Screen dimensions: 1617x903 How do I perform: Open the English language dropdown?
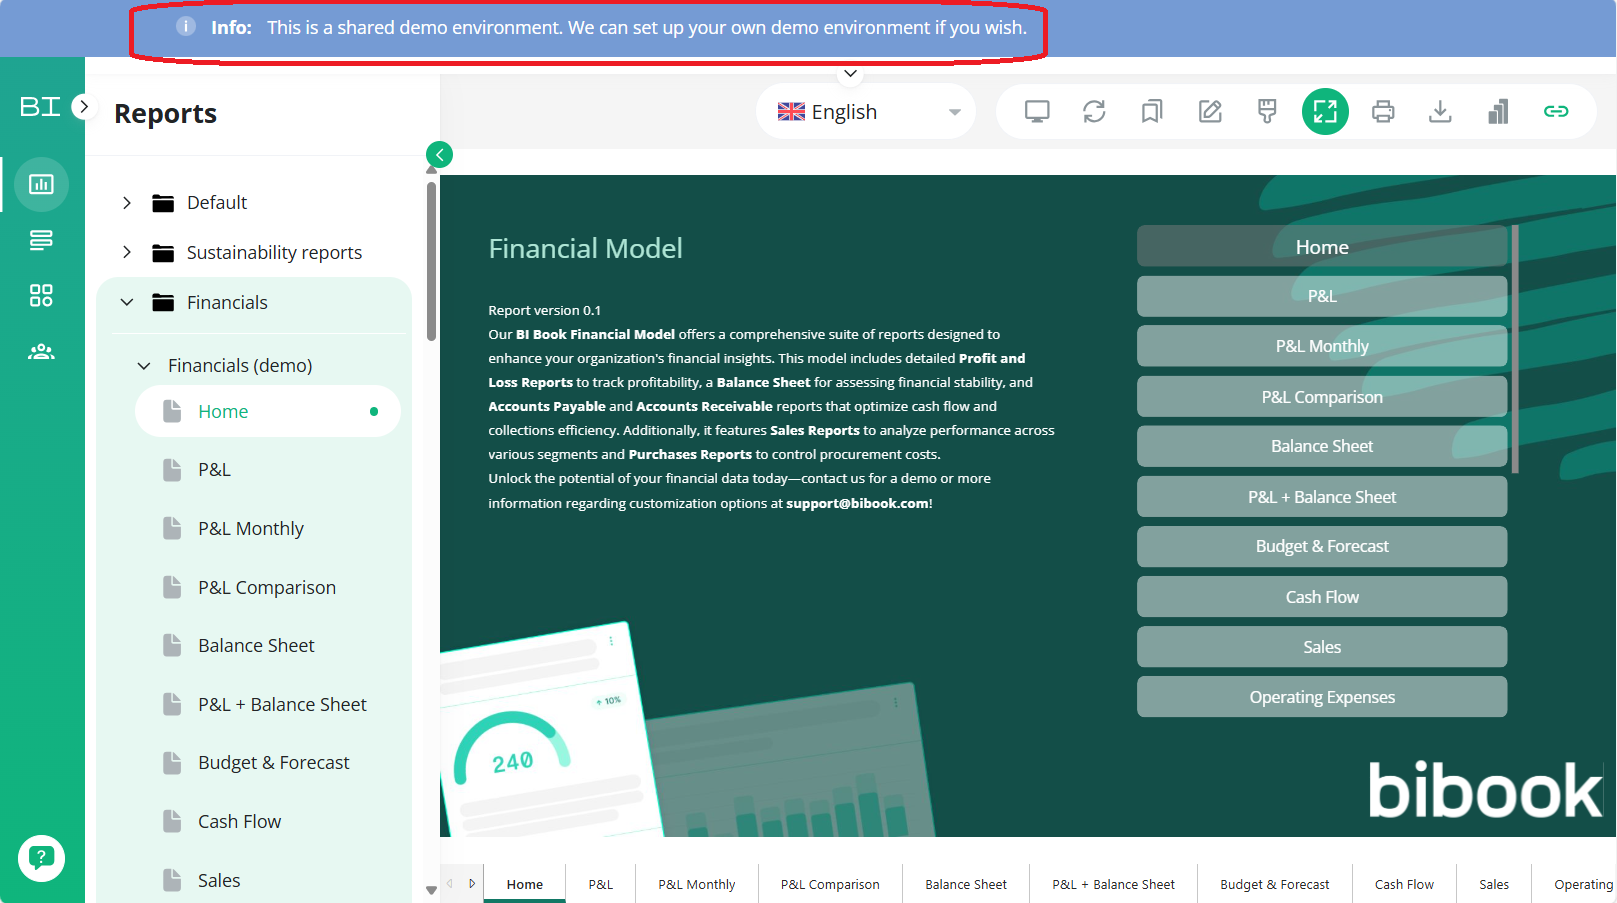pyautogui.click(x=866, y=112)
